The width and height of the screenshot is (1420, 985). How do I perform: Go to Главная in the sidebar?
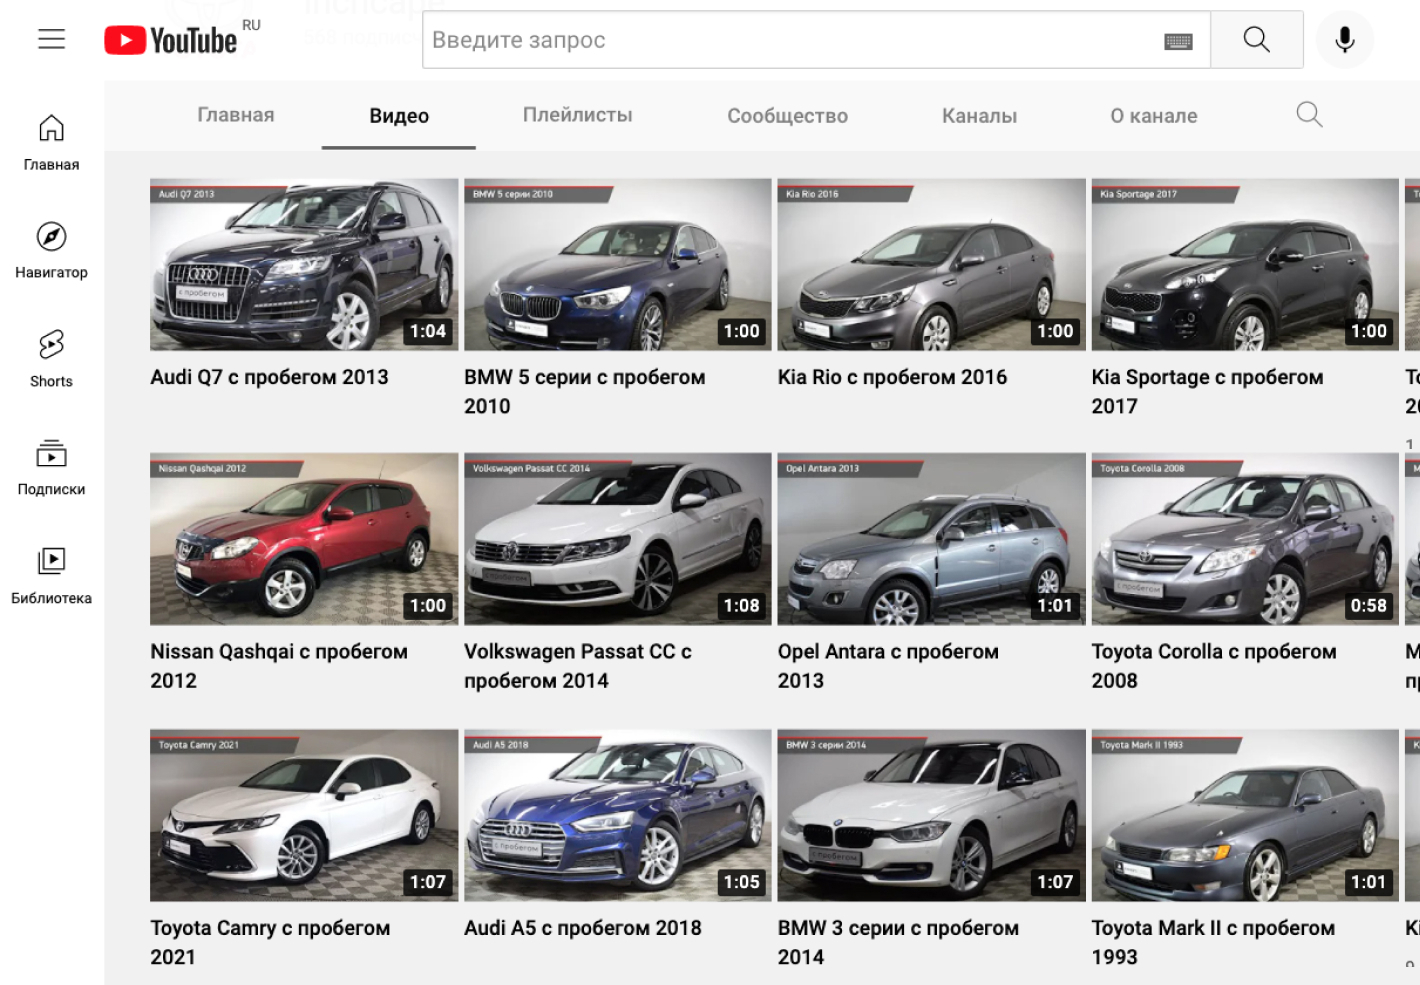click(x=52, y=143)
